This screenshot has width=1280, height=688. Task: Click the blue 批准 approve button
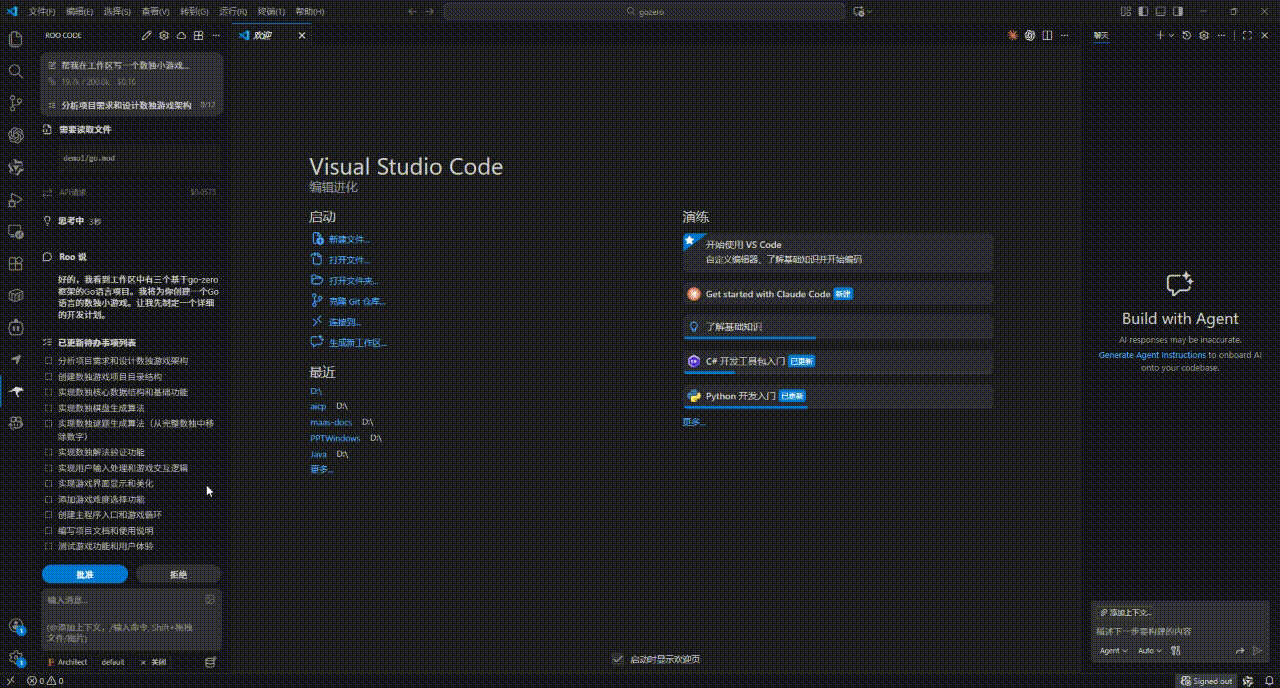(x=85, y=574)
